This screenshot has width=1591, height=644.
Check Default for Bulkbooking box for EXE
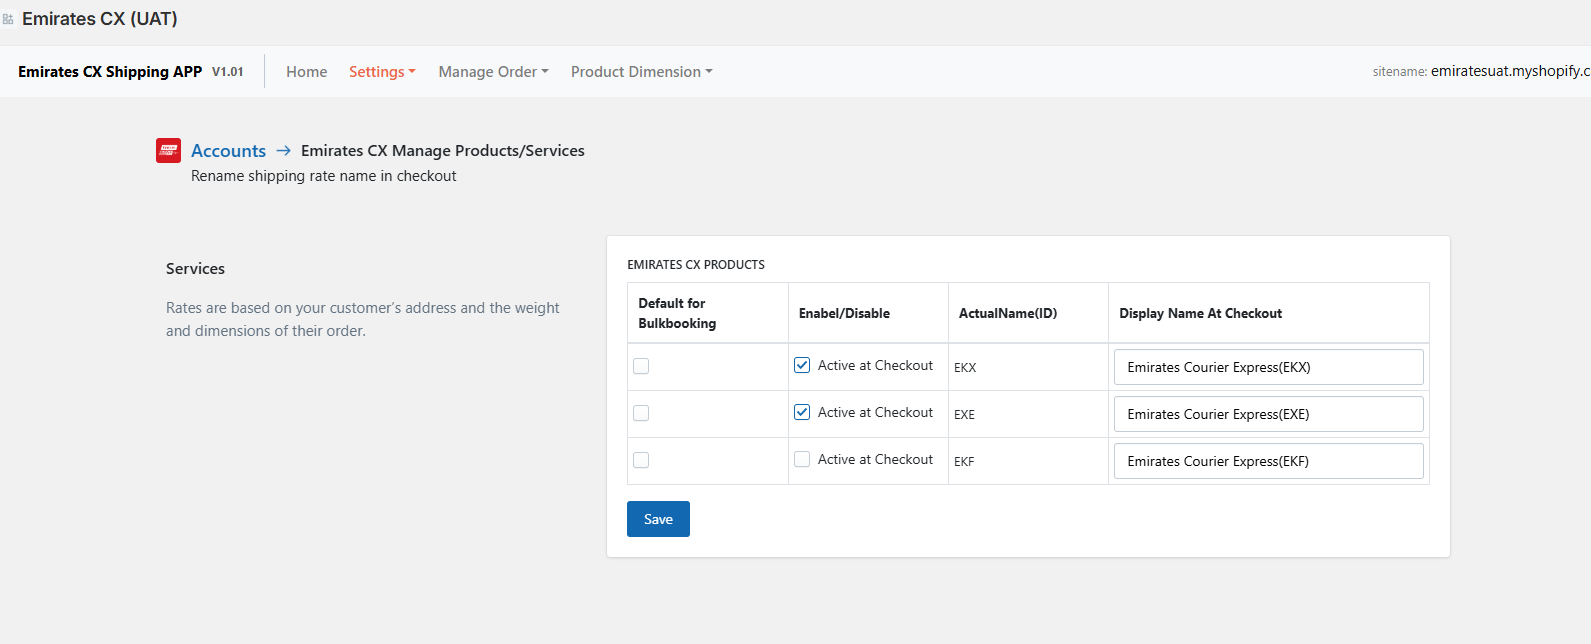pyautogui.click(x=641, y=413)
